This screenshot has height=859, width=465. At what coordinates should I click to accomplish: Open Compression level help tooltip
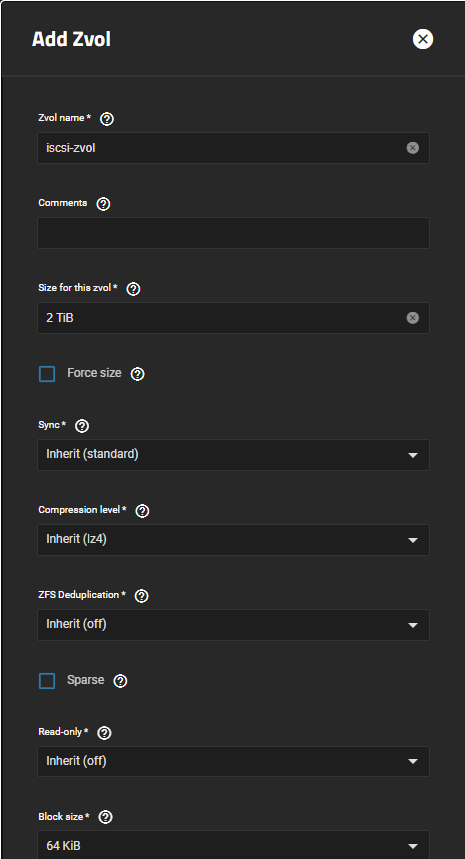point(142,511)
